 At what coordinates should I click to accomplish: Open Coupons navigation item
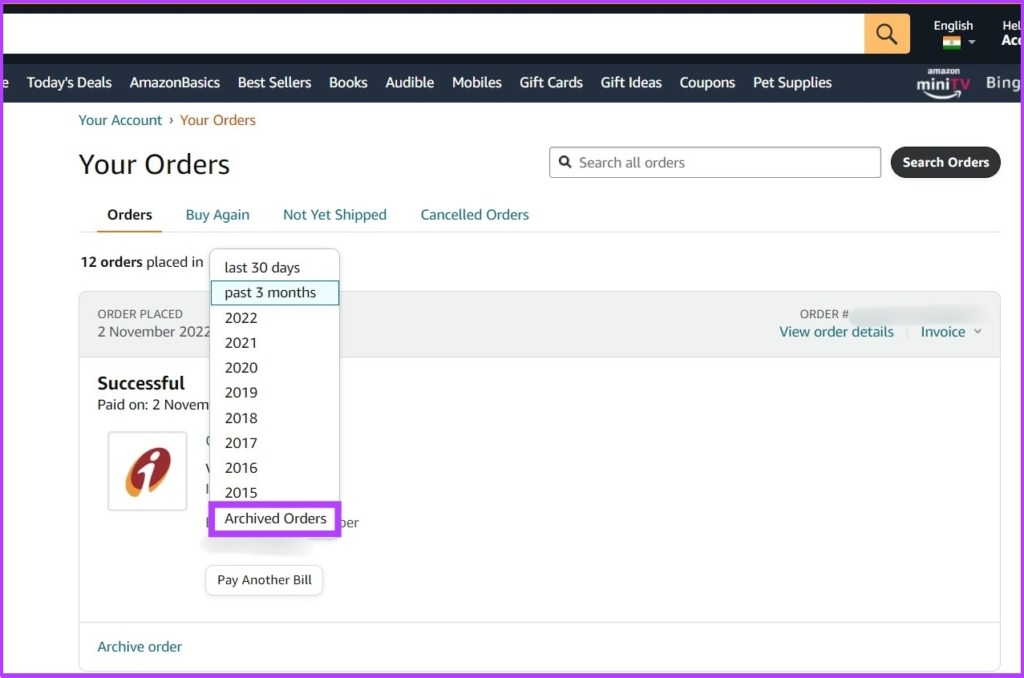(707, 83)
